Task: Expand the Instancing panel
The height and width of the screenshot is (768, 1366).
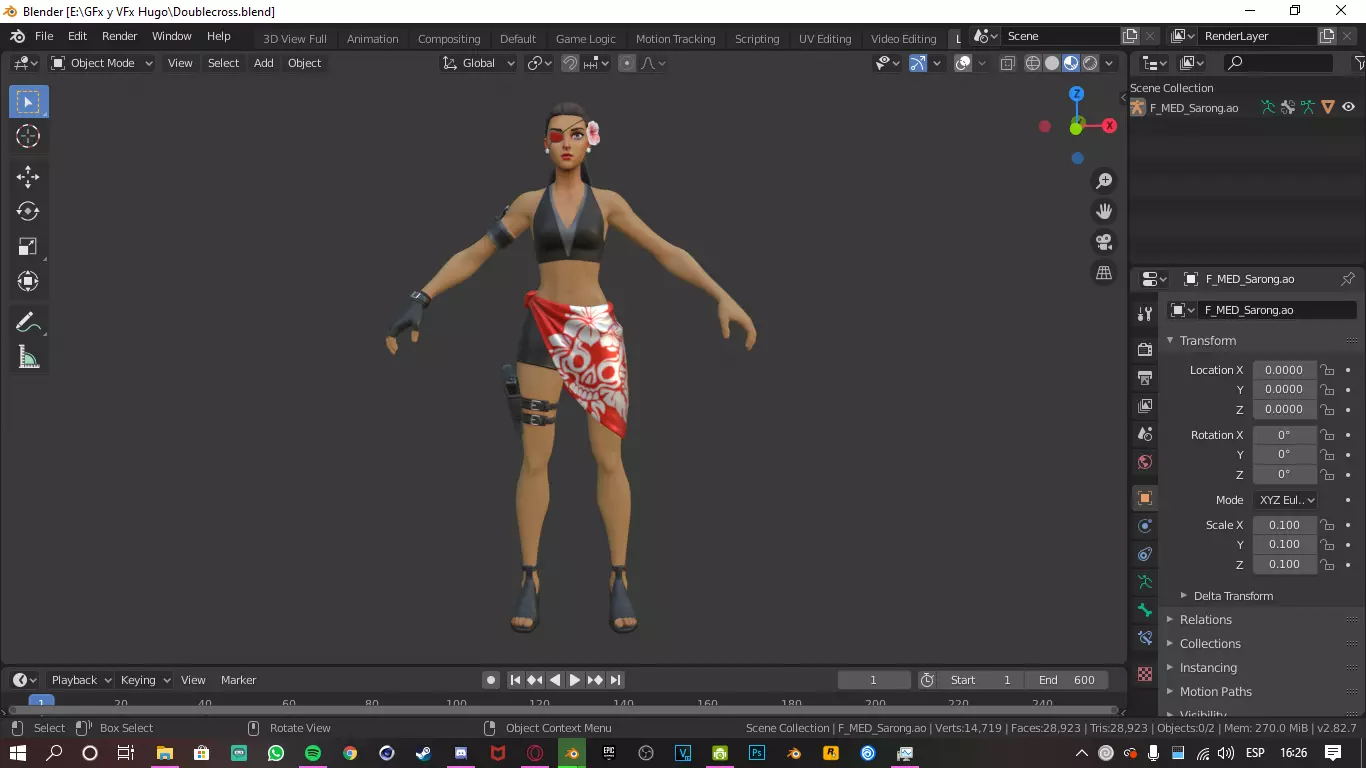Action: (x=1208, y=668)
